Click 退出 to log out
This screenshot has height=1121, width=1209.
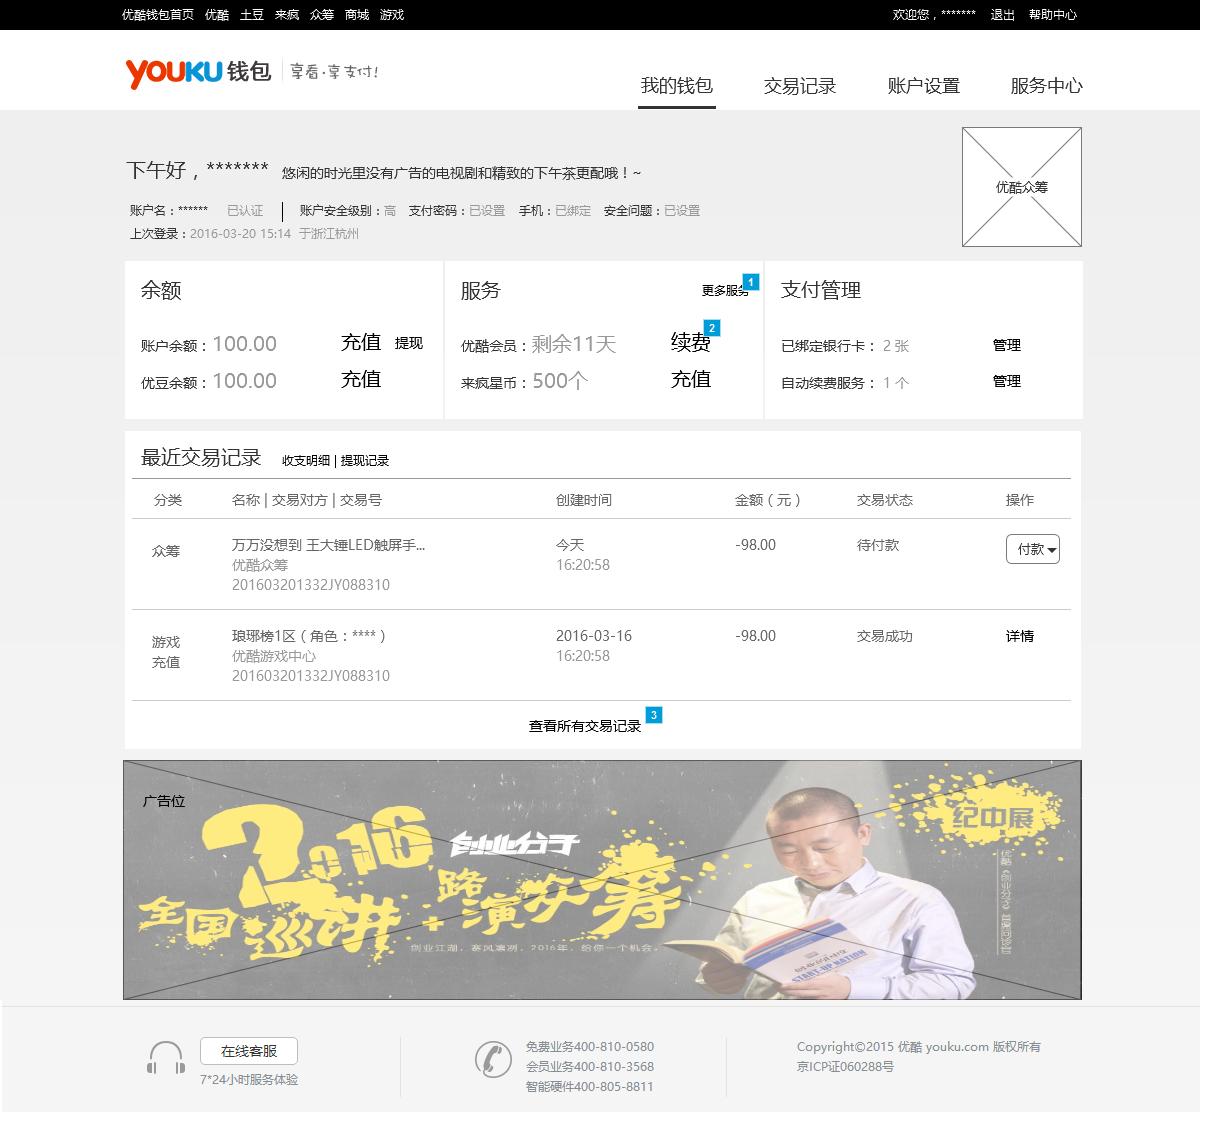tap(1002, 15)
